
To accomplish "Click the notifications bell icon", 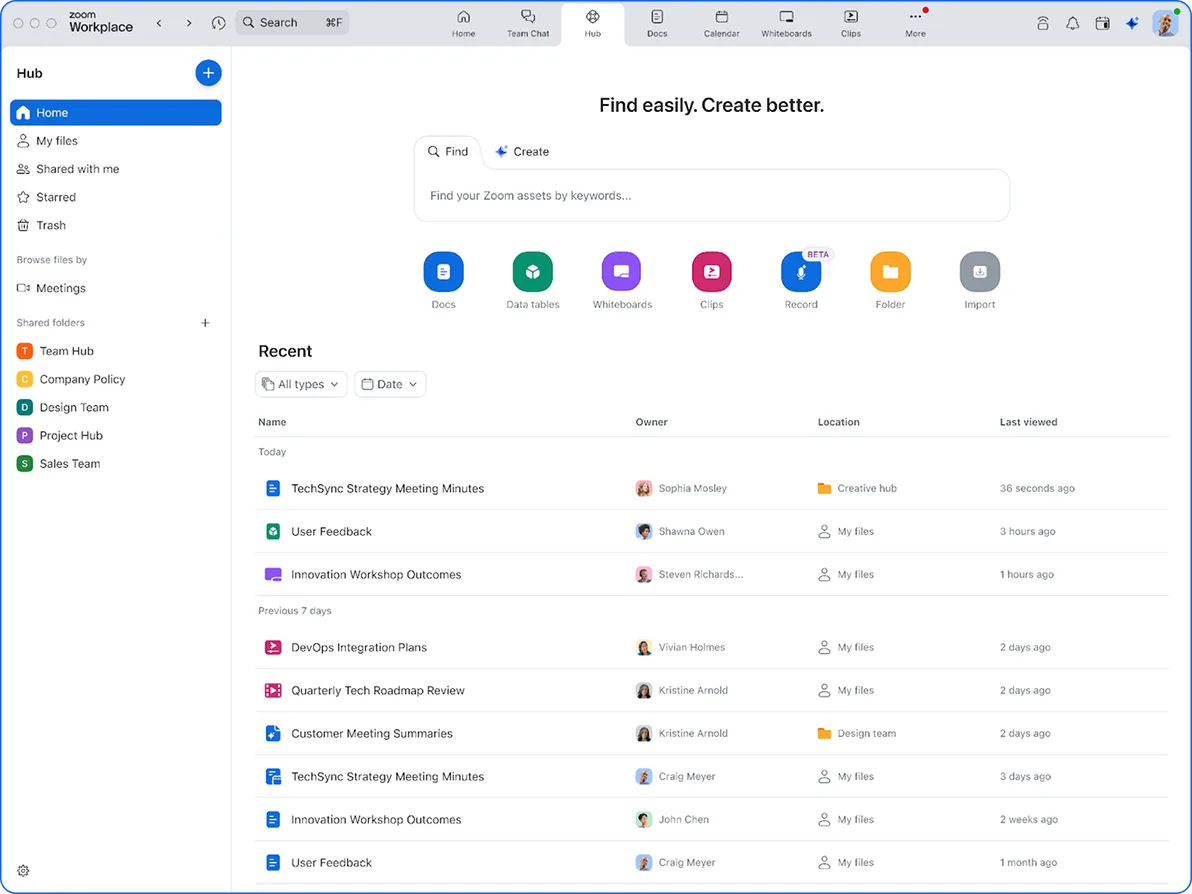I will click(x=1072, y=23).
